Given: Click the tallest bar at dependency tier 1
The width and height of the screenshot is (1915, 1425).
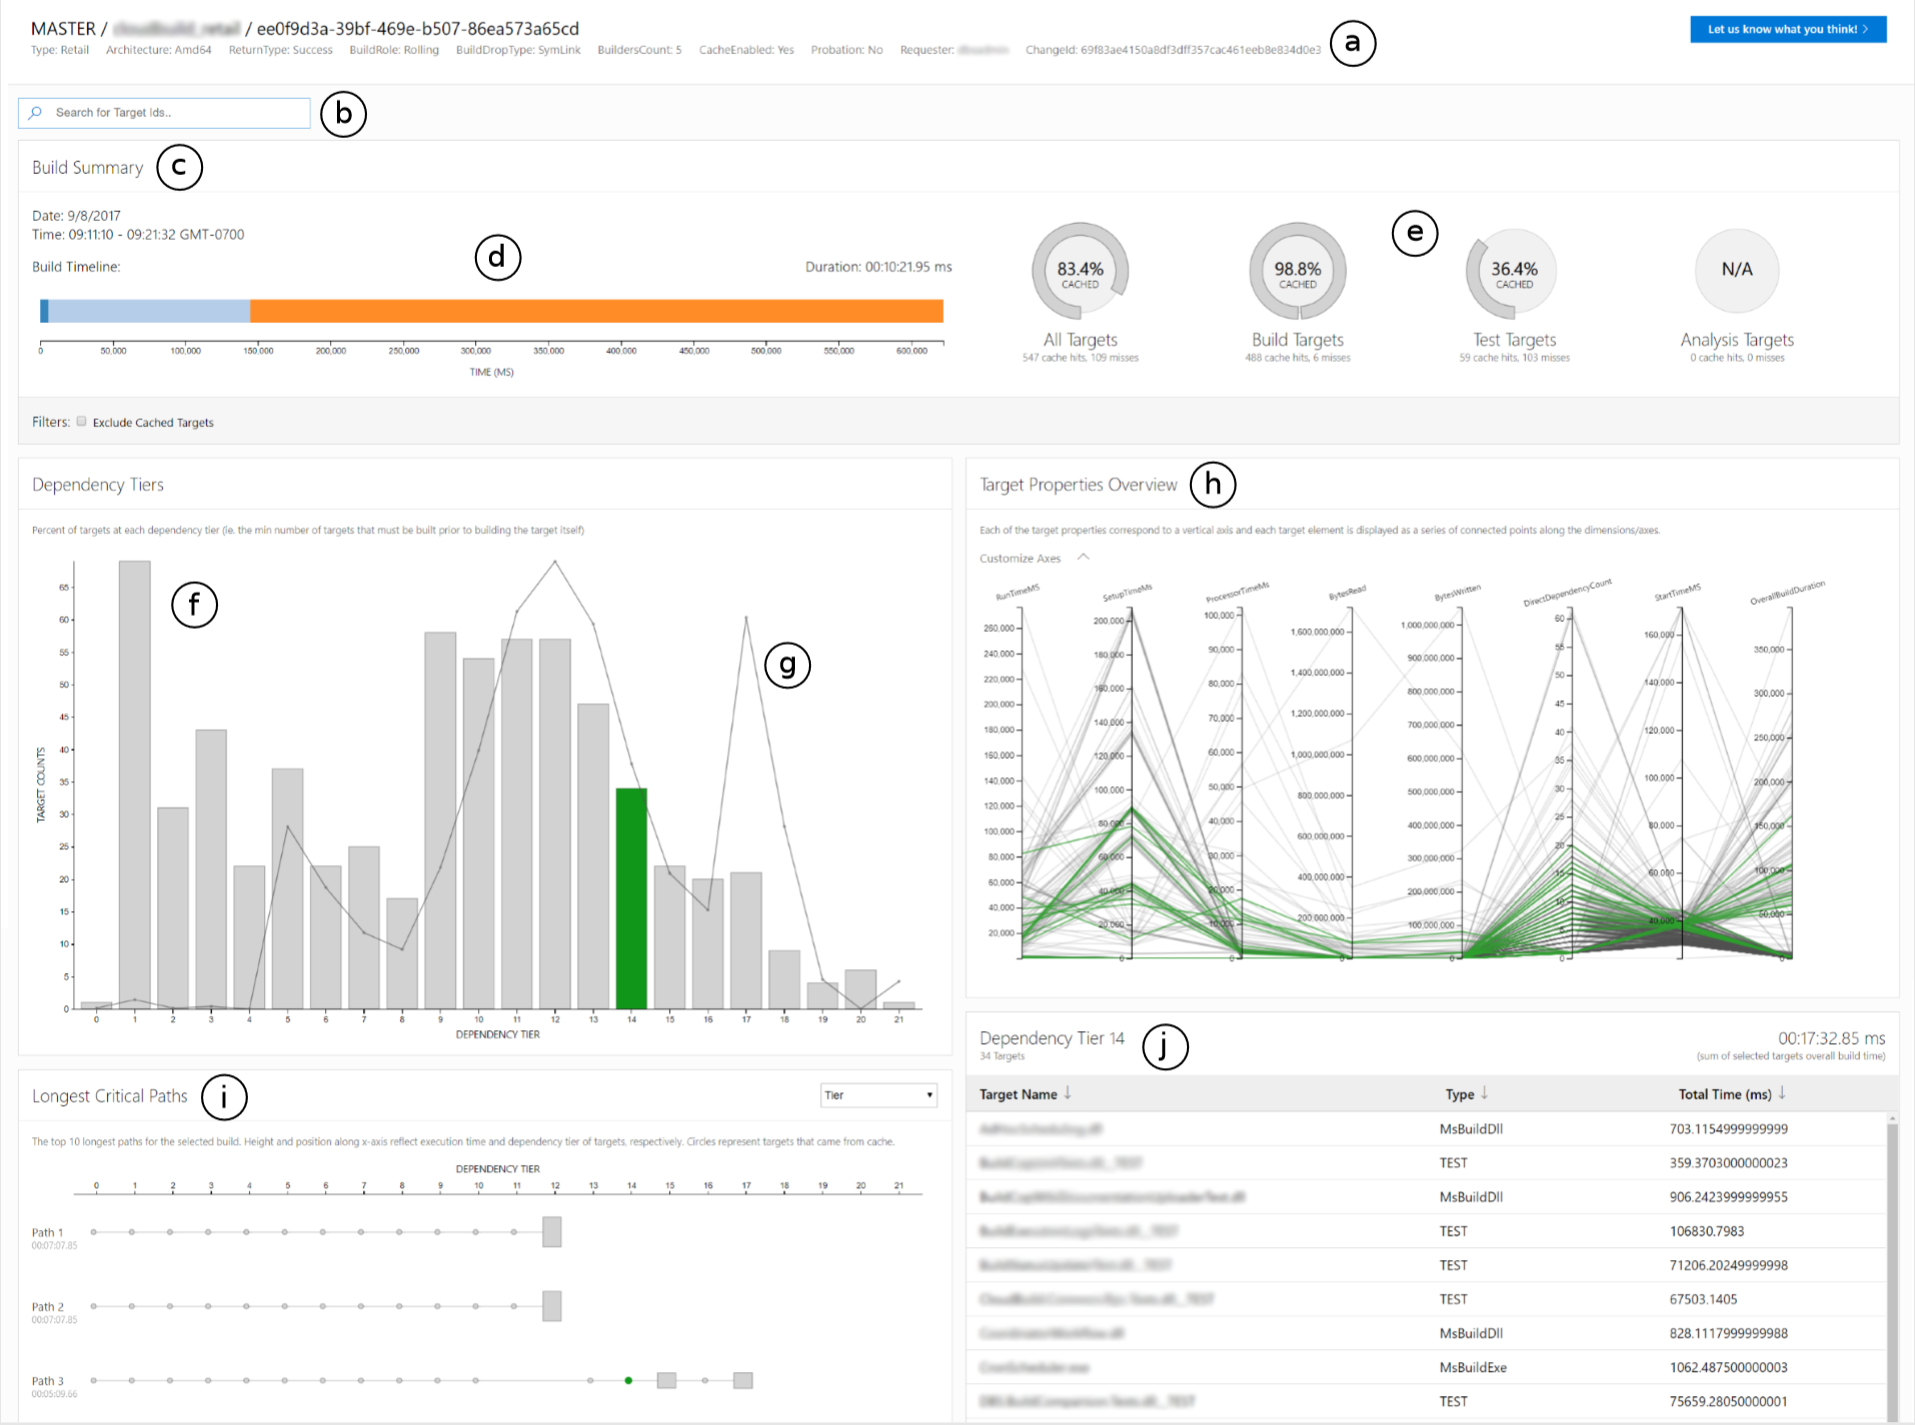Looking at the screenshot, I should click(x=135, y=784).
